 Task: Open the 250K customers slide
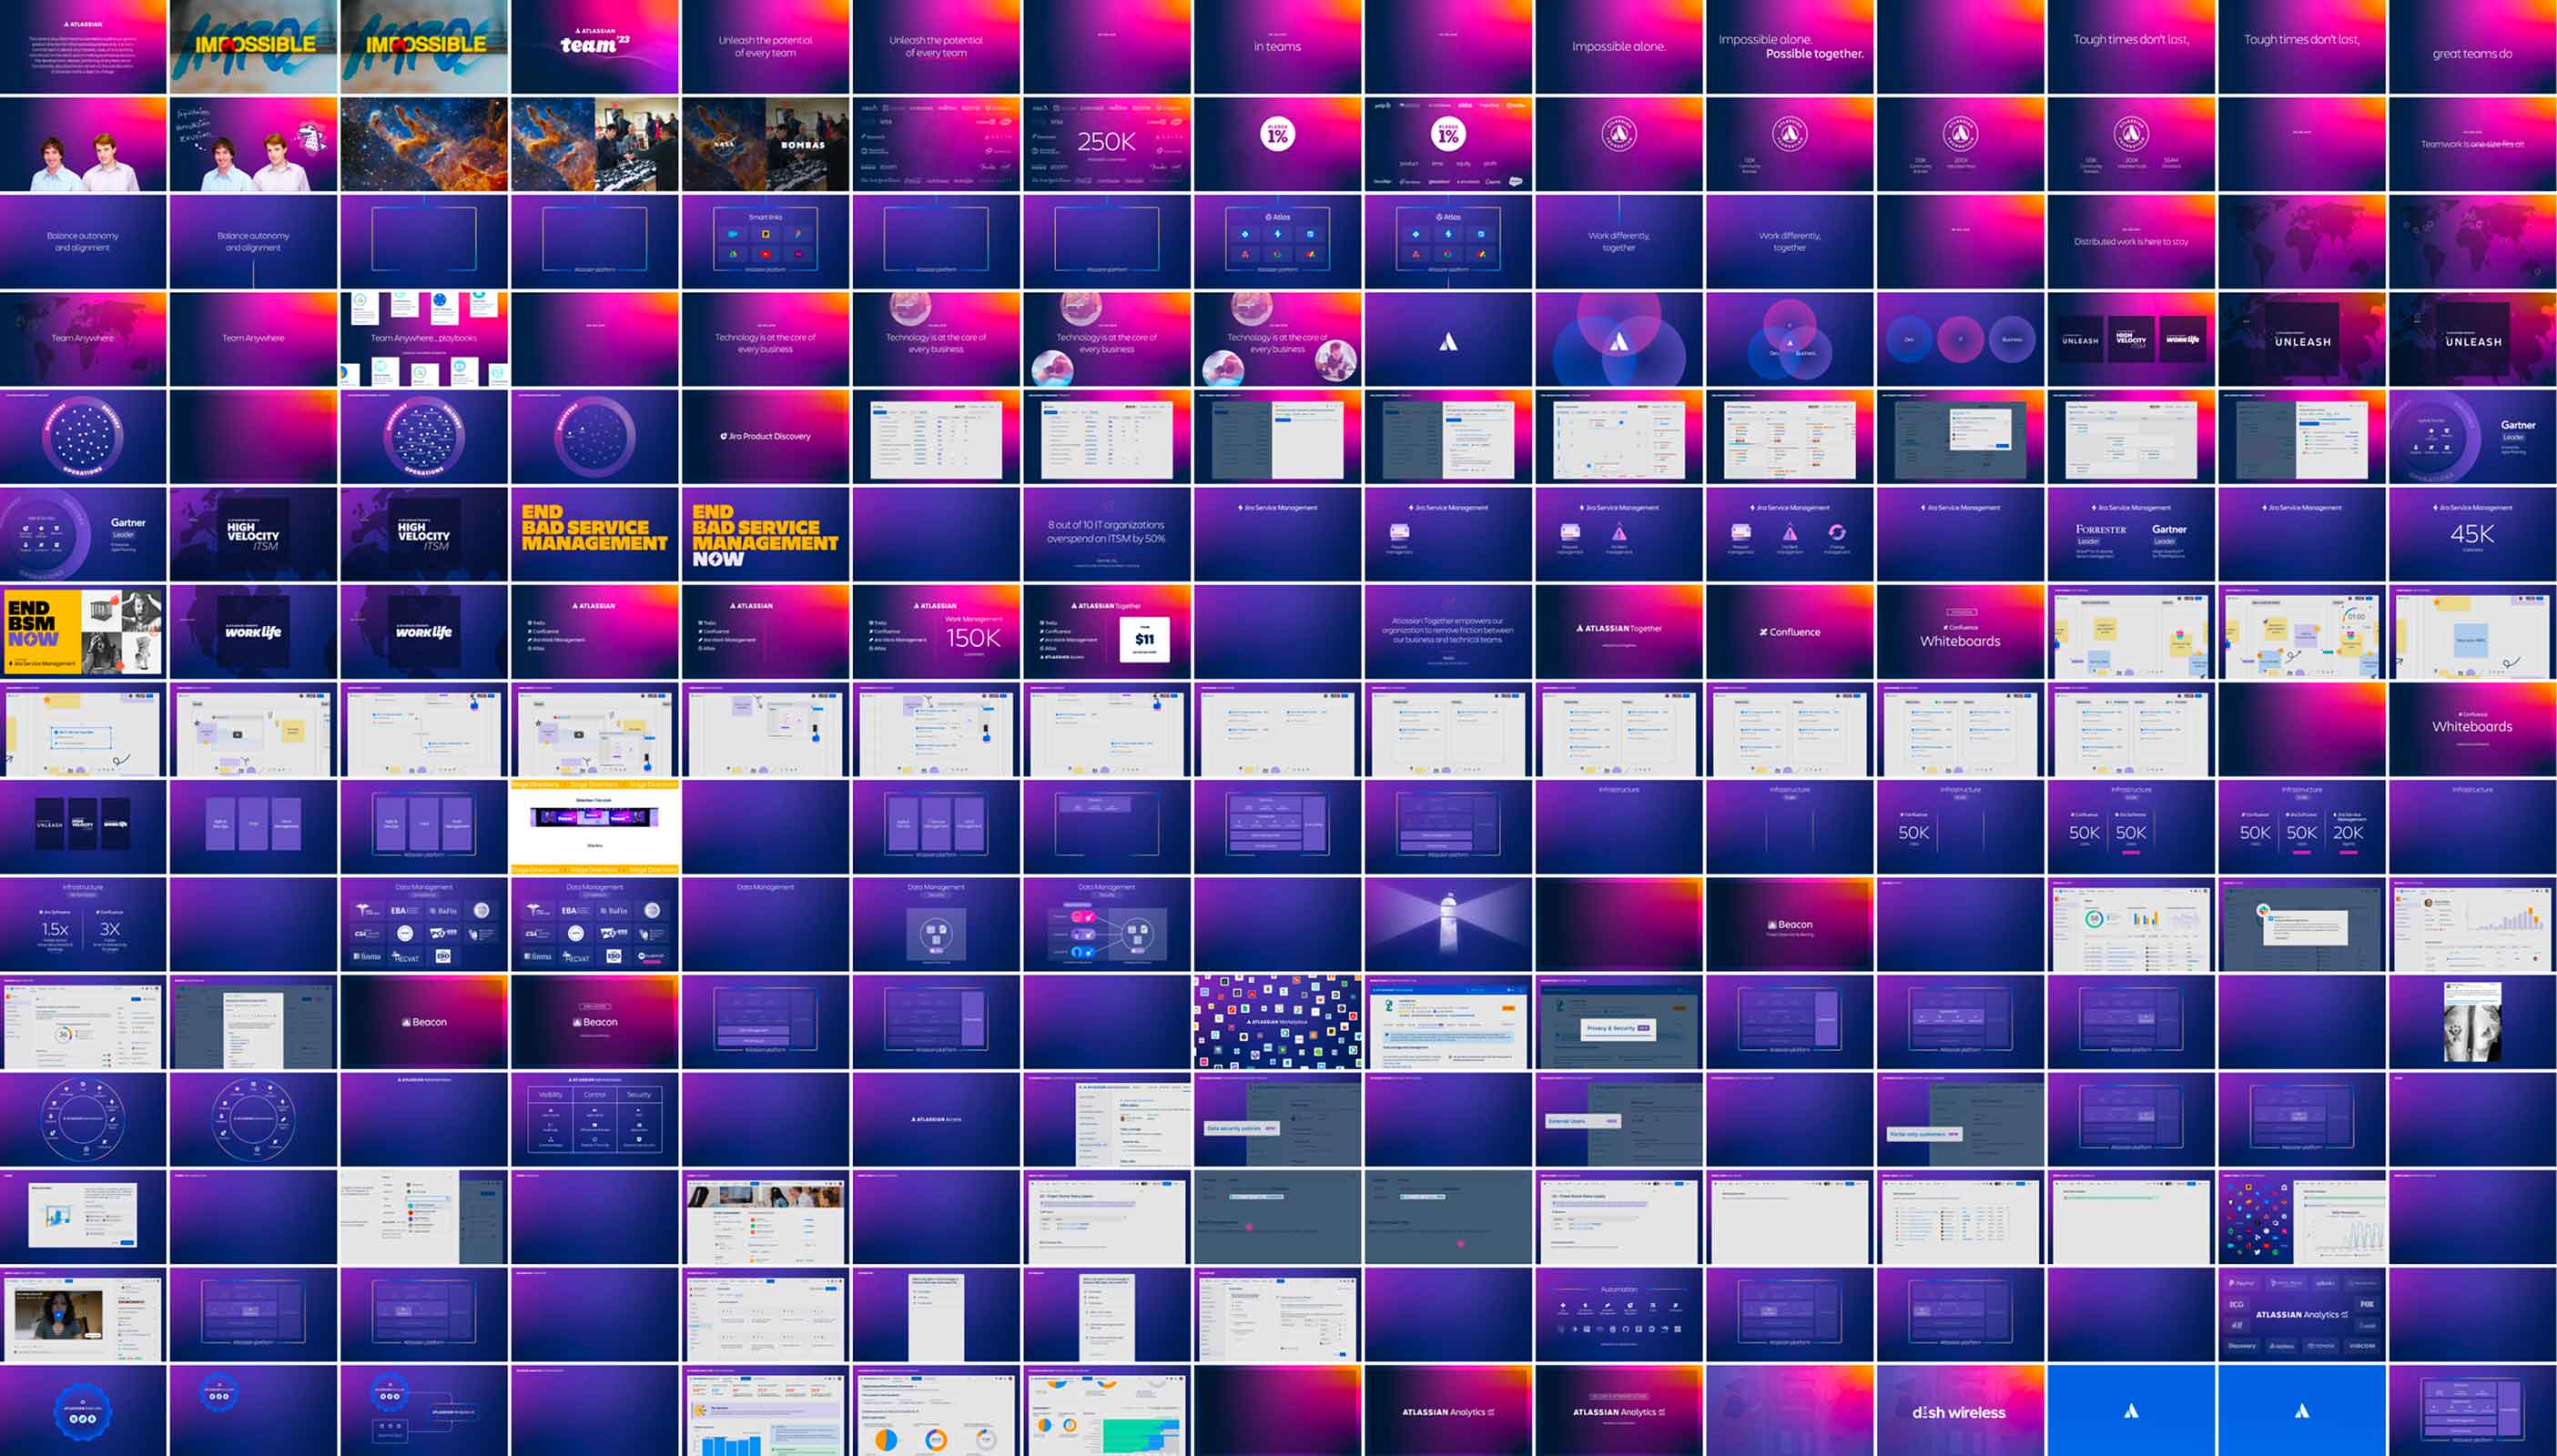(x=1107, y=143)
